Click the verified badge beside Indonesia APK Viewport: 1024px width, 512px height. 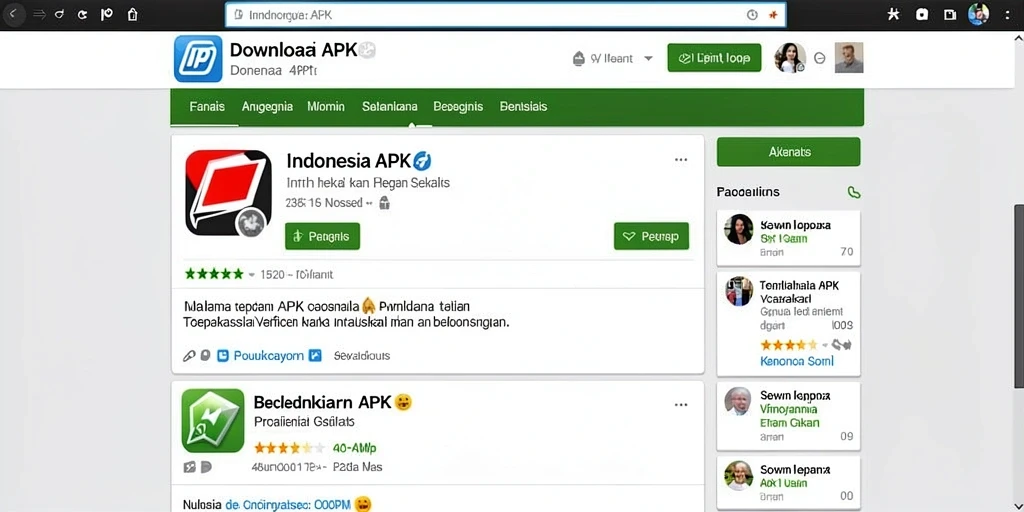pos(423,160)
